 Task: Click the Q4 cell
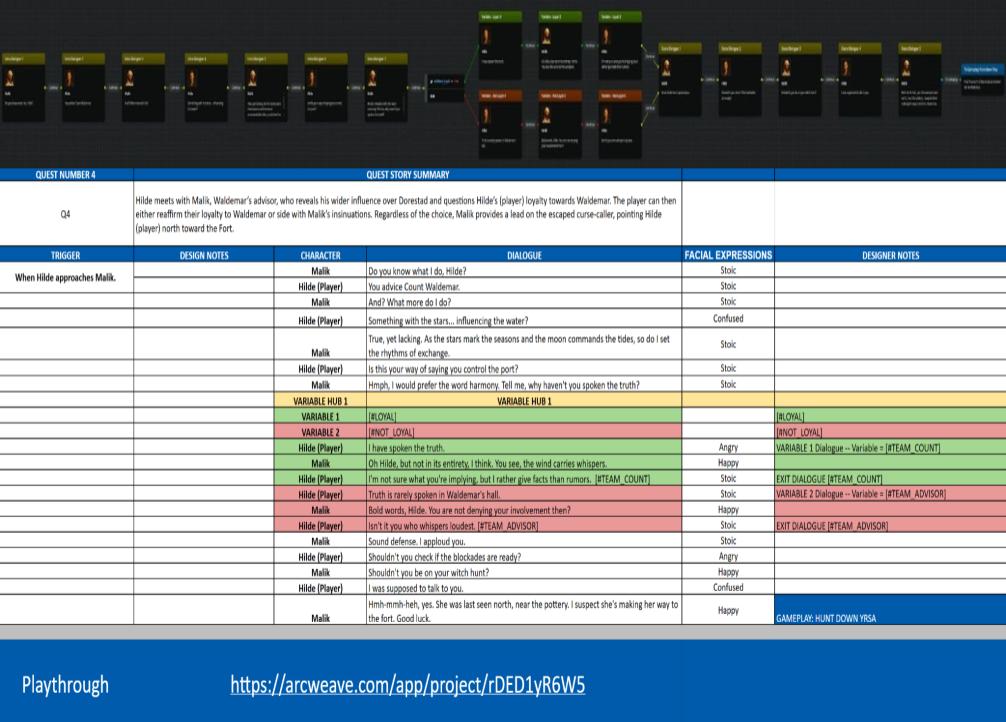(66, 213)
